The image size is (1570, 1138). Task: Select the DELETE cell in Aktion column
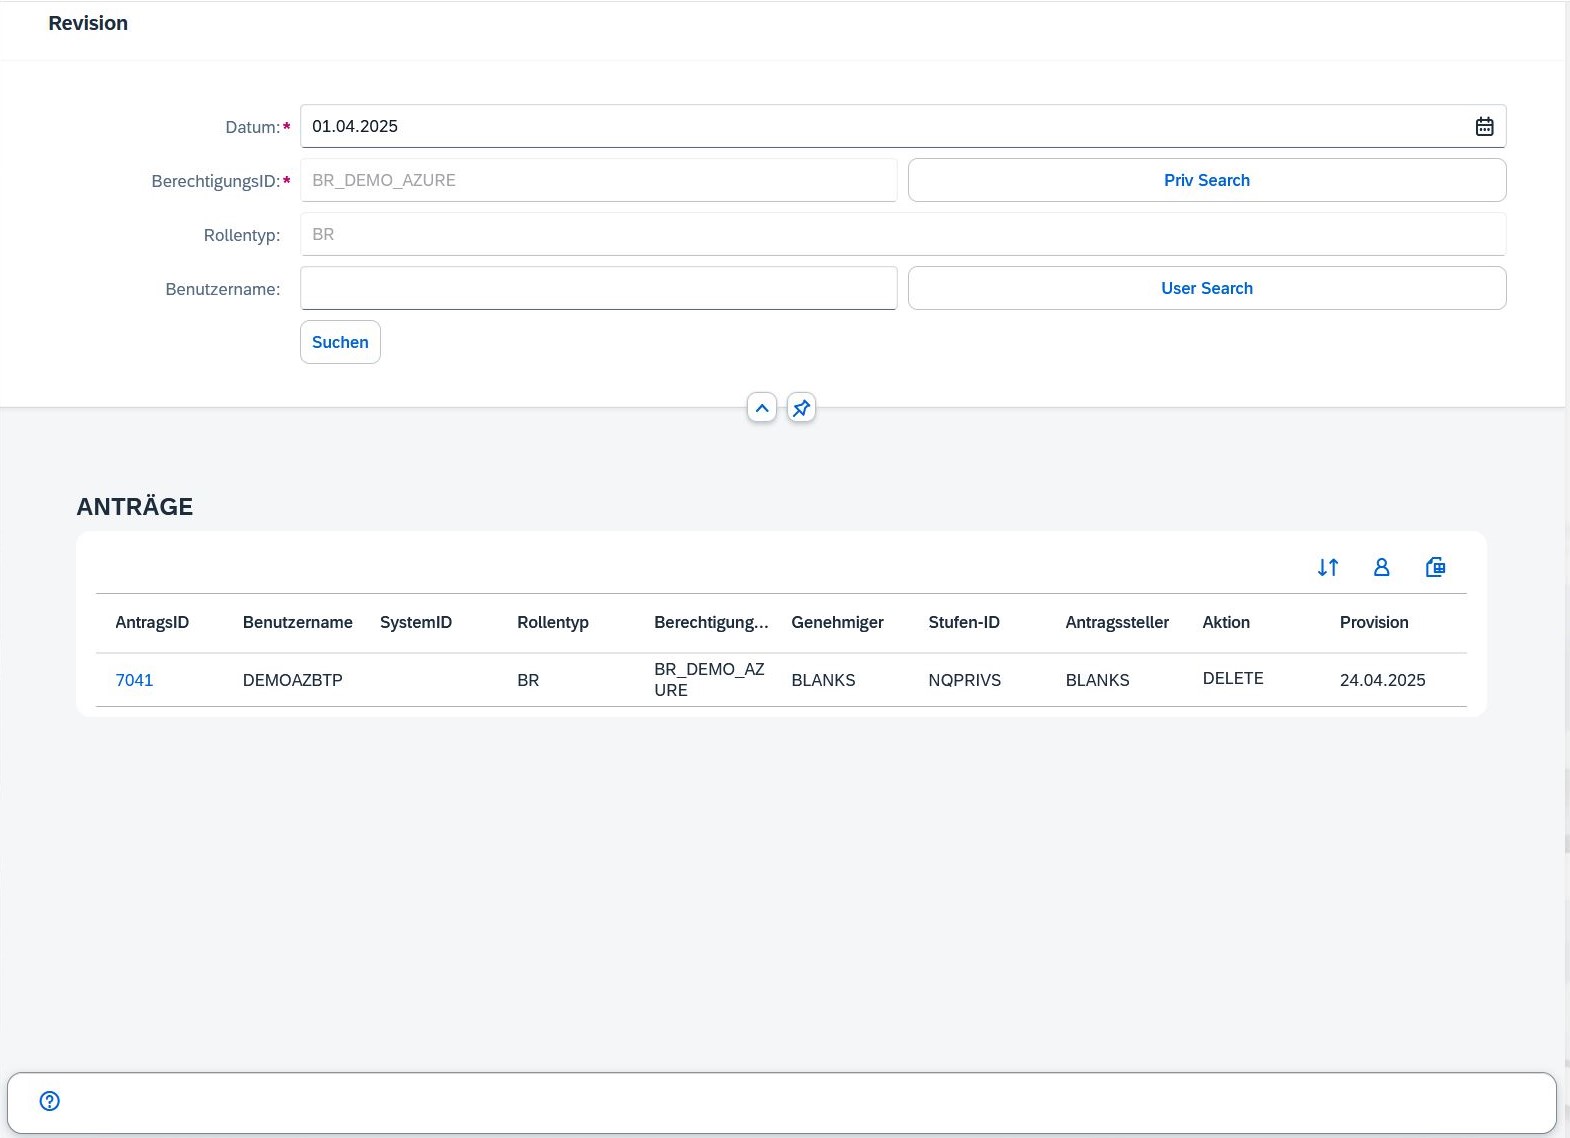coord(1232,678)
